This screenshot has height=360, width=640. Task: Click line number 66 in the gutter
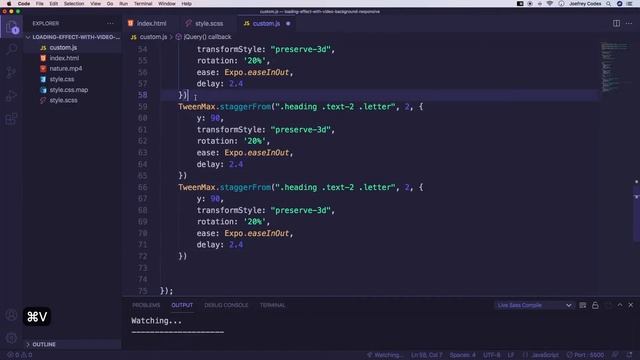pos(142,187)
